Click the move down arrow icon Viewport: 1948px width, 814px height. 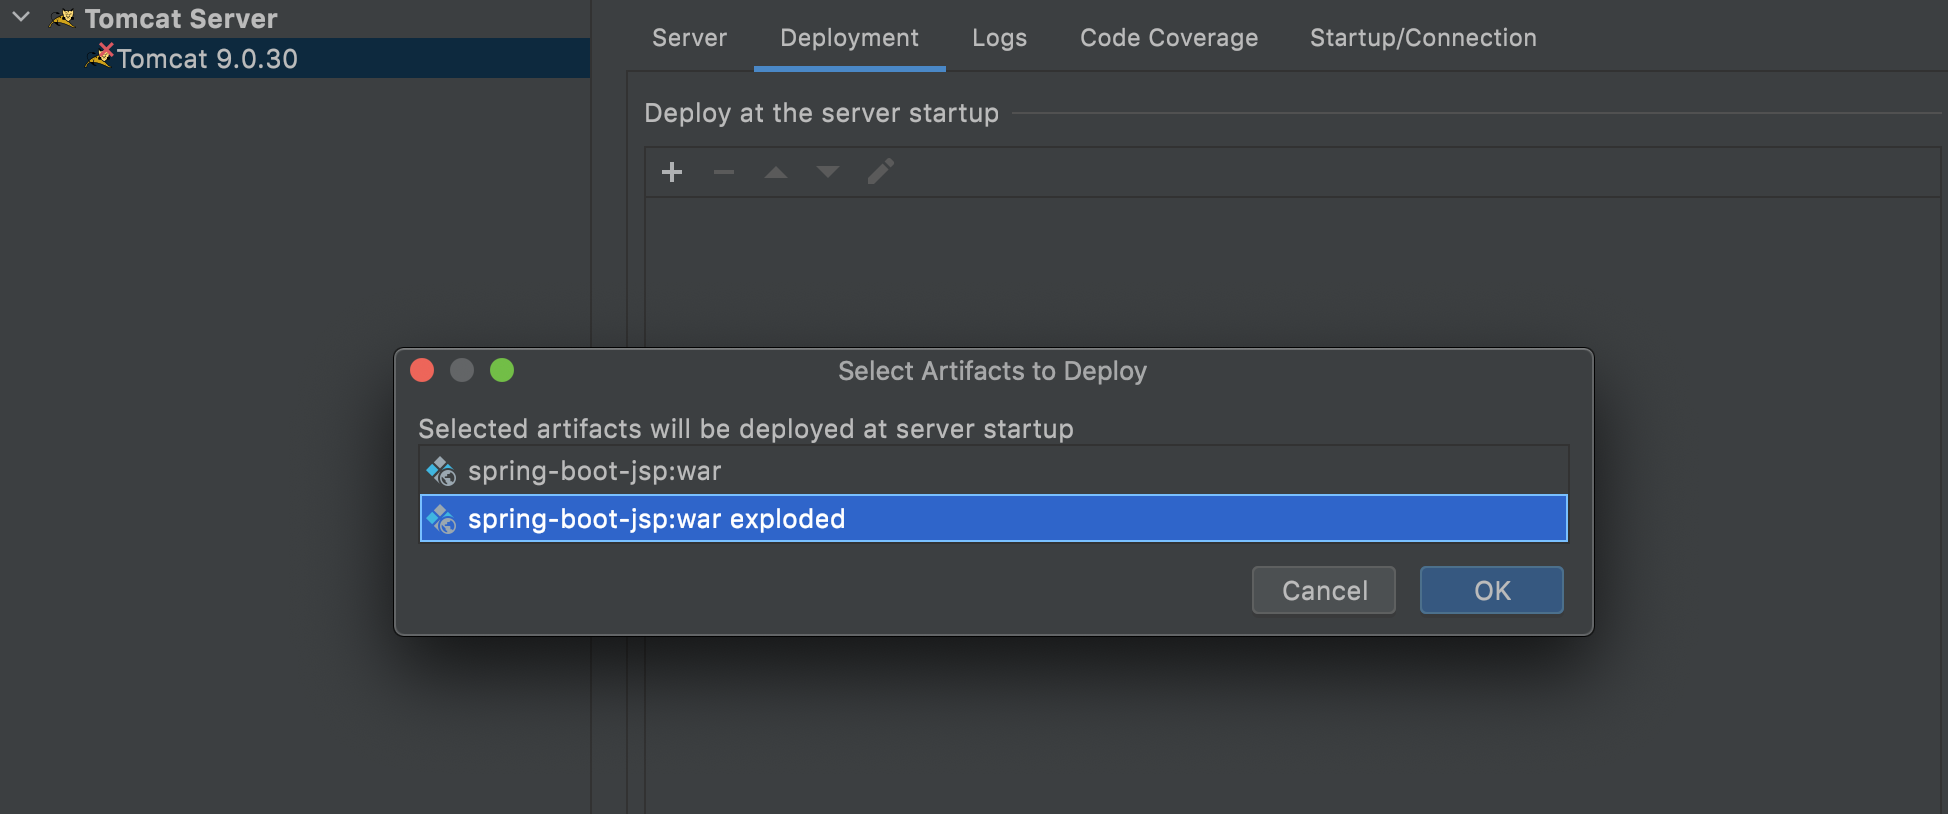[x=828, y=172]
